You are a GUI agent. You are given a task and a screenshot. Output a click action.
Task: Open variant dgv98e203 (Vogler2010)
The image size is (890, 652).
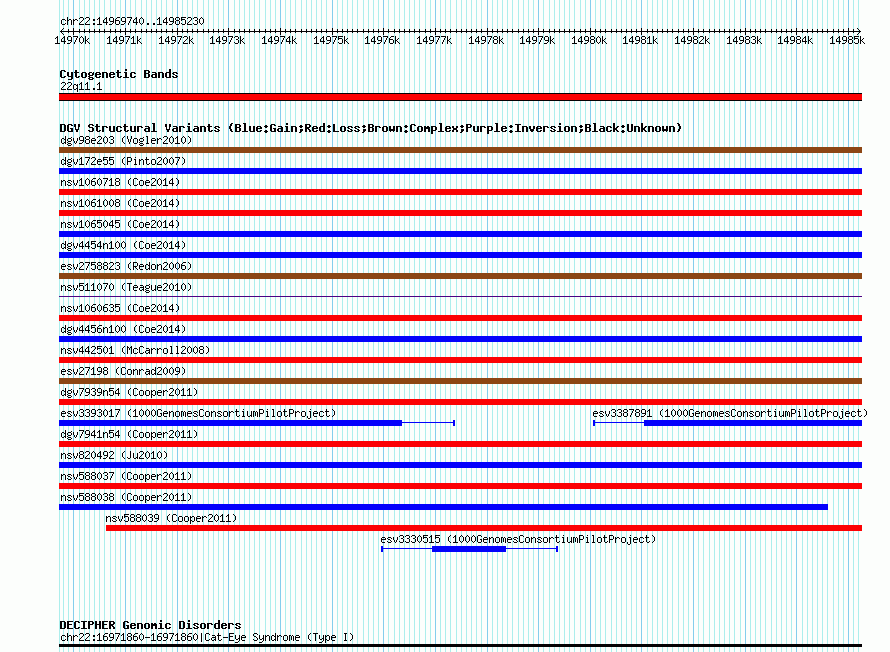[126, 140]
